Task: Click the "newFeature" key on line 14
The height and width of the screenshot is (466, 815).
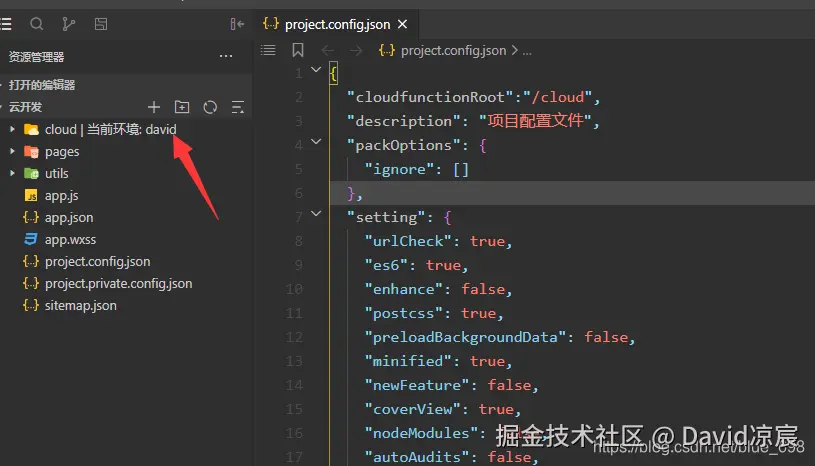Action: (417, 385)
